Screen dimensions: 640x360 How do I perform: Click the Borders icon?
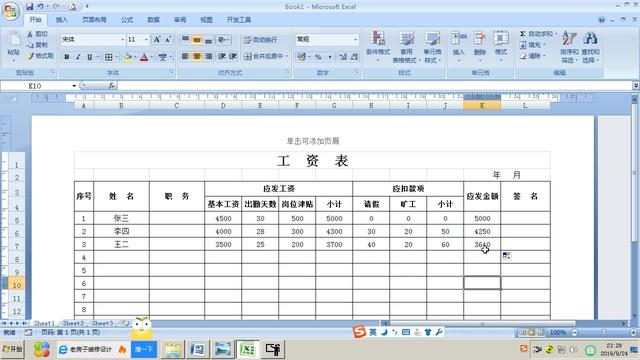(109, 57)
